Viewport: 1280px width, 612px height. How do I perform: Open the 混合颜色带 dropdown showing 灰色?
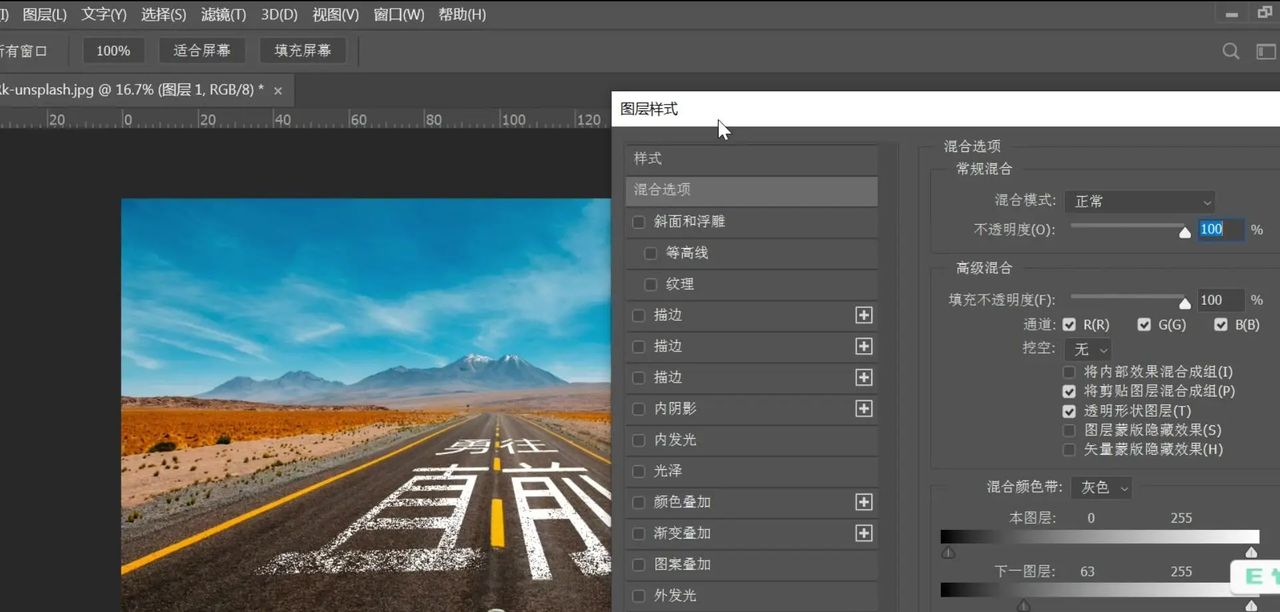pyautogui.click(x=1101, y=487)
